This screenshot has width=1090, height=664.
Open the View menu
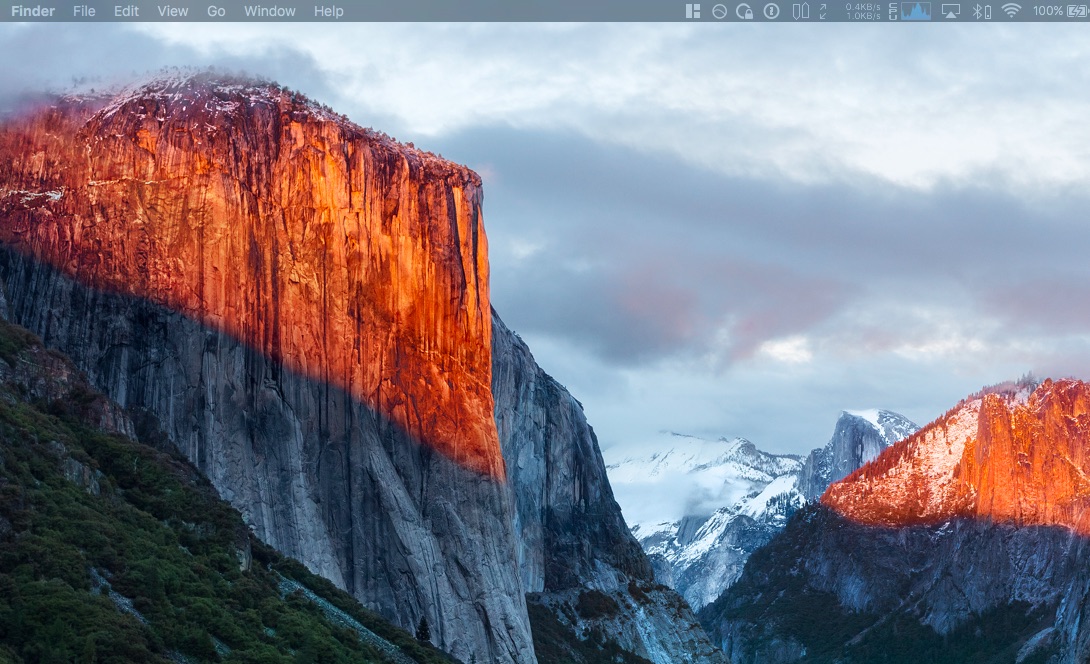(172, 11)
